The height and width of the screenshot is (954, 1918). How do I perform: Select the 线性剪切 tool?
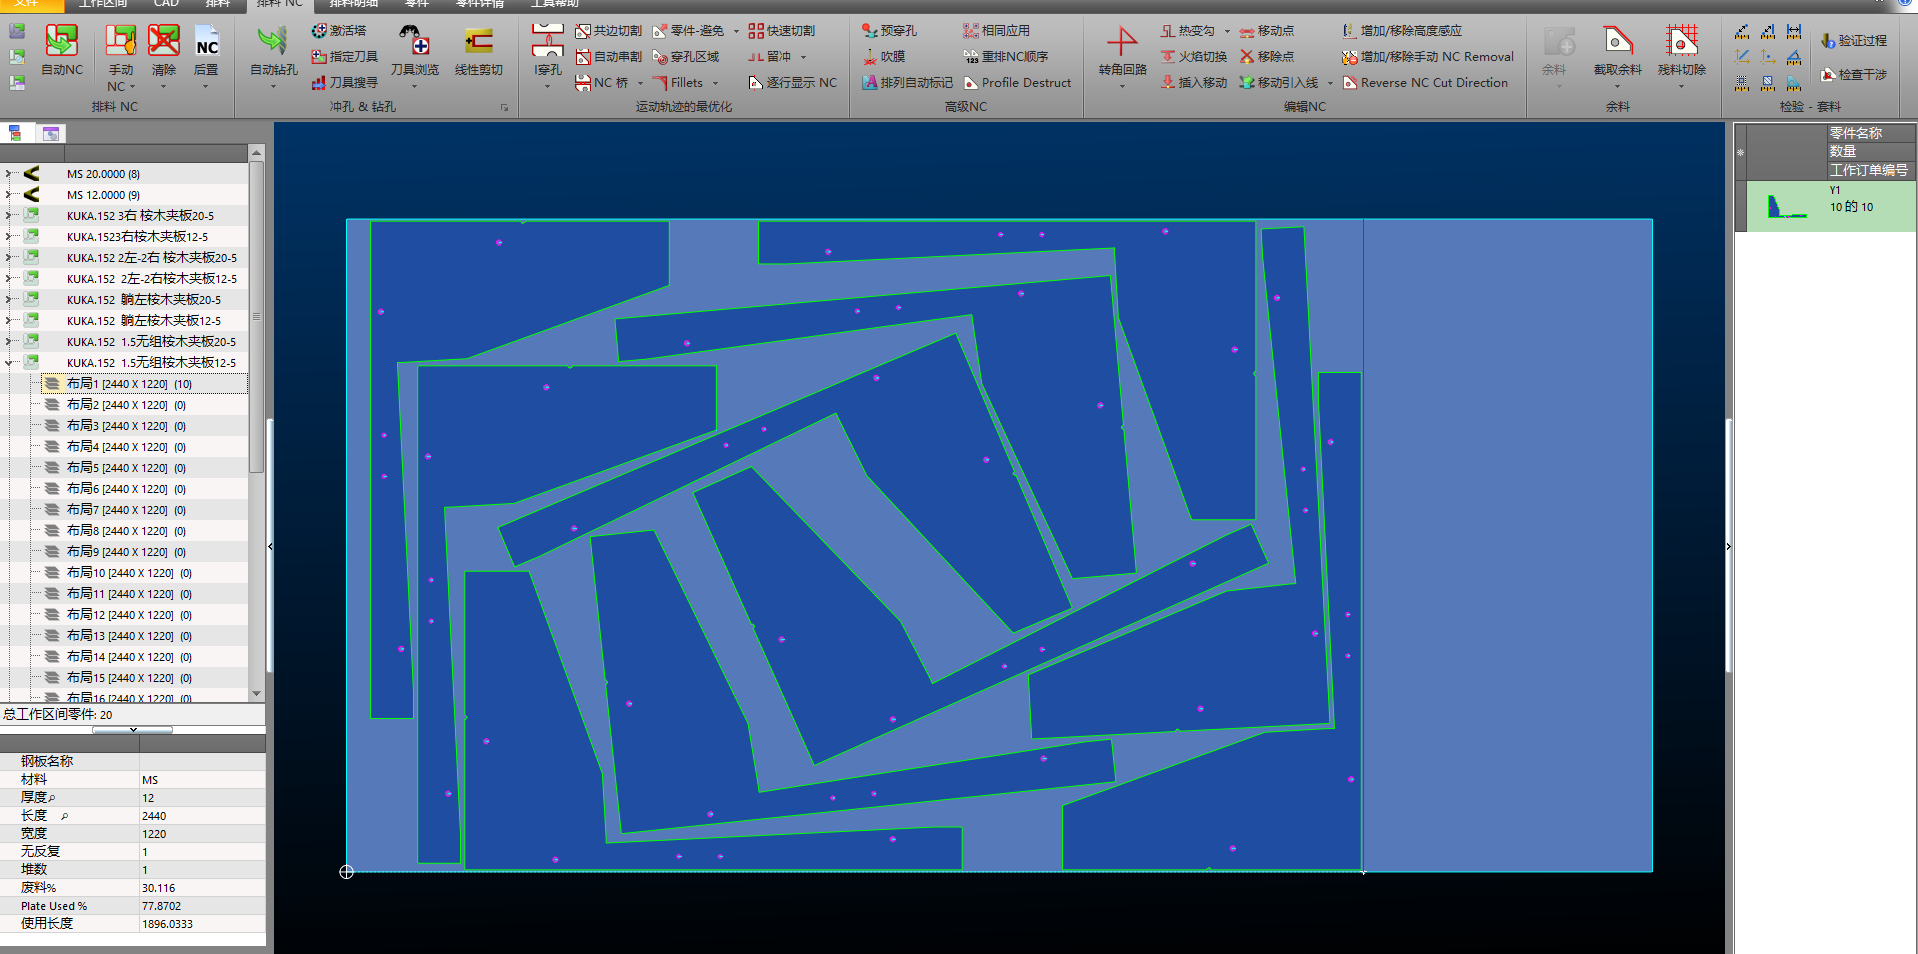click(479, 51)
